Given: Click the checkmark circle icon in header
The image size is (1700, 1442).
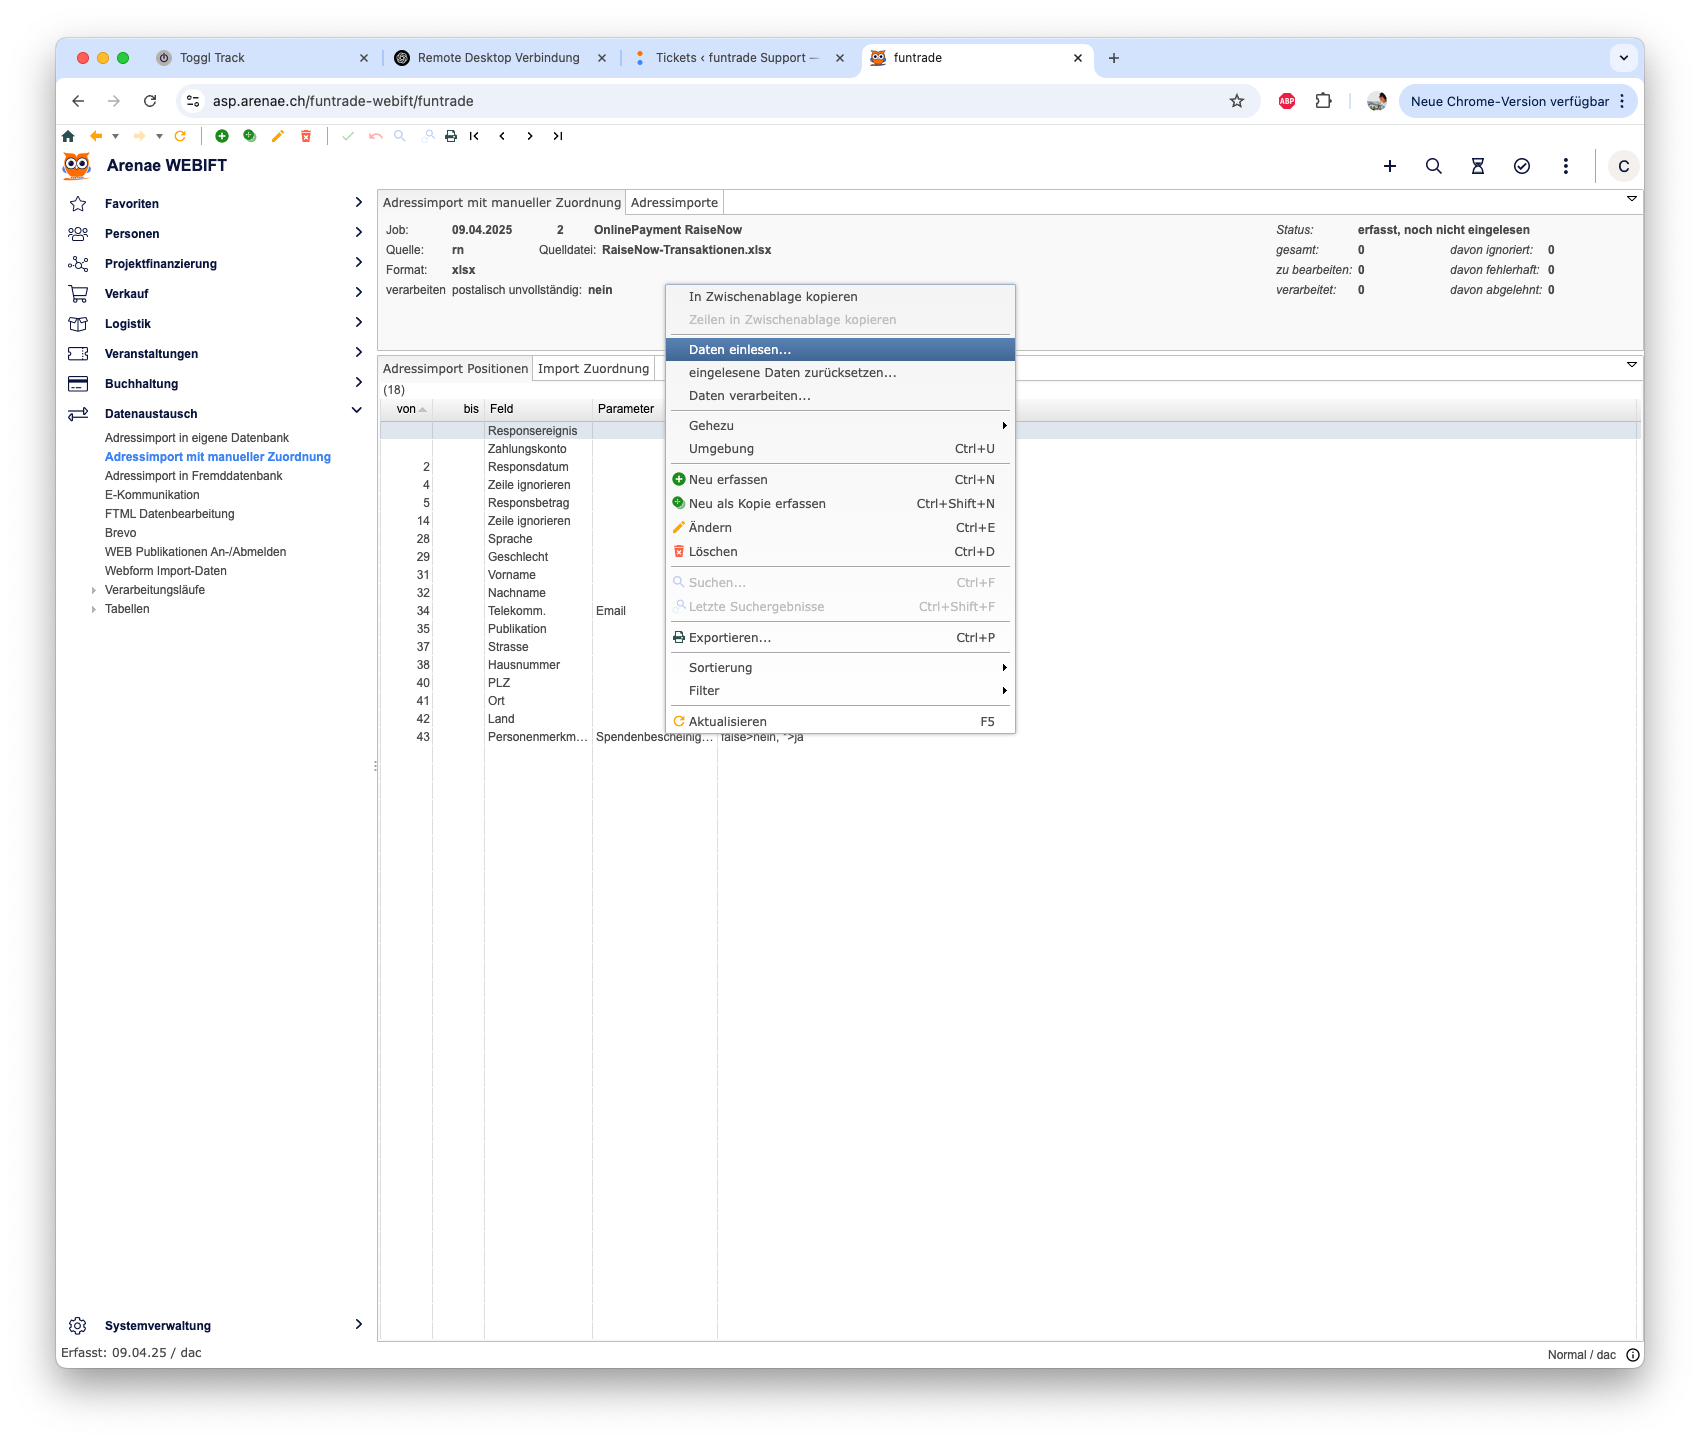Looking at the screenshot, I should 1521,166.
